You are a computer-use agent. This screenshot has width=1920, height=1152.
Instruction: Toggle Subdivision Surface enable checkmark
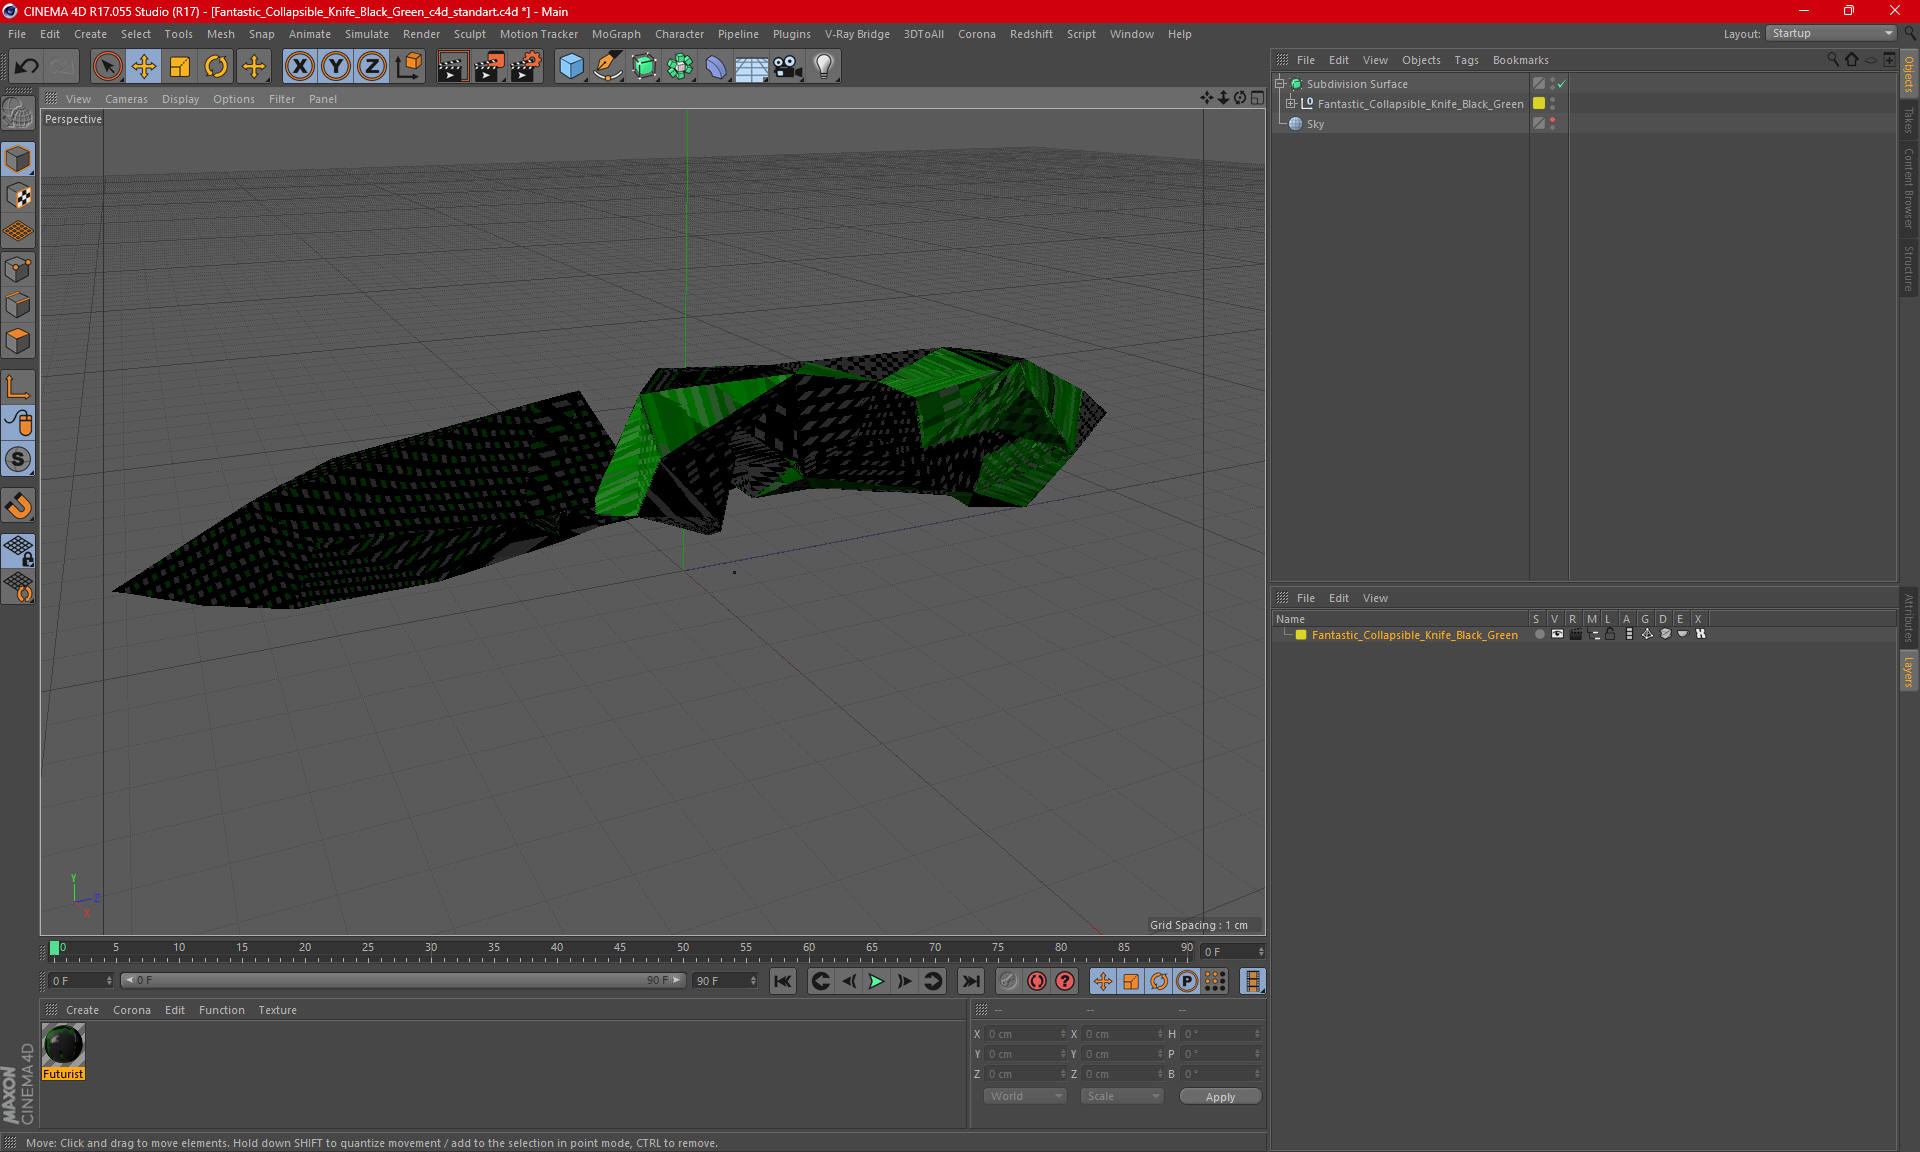[x=1561, y=84]
